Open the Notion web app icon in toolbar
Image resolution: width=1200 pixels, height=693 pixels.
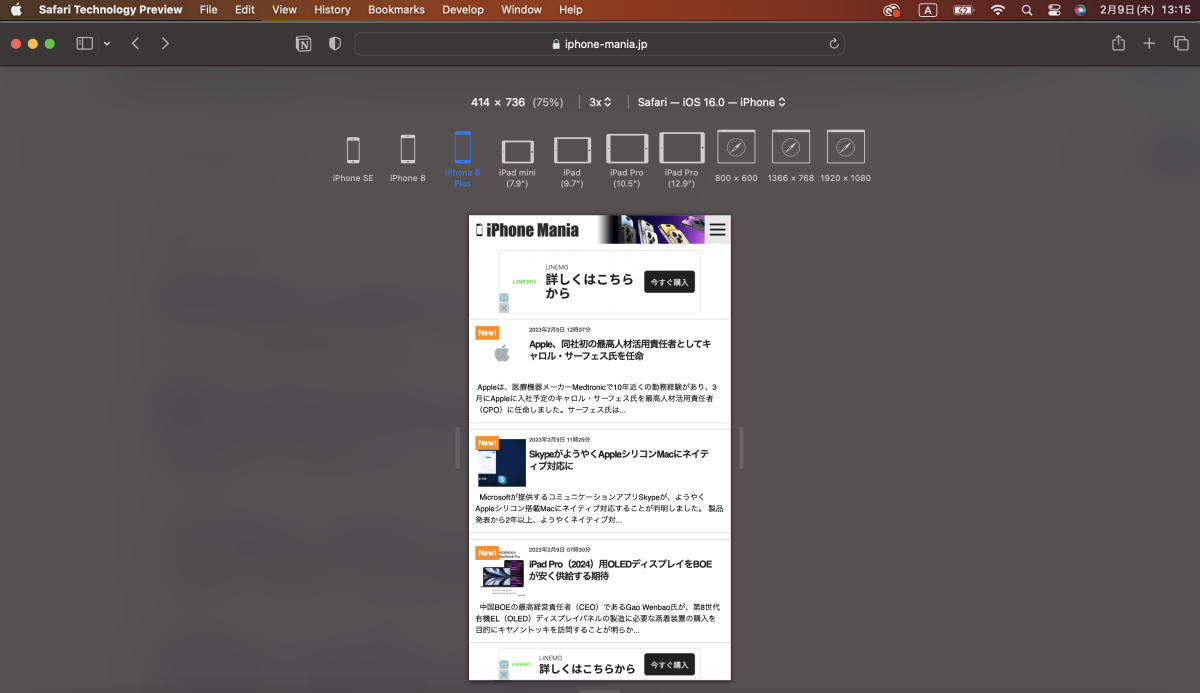tap(303, 44)
